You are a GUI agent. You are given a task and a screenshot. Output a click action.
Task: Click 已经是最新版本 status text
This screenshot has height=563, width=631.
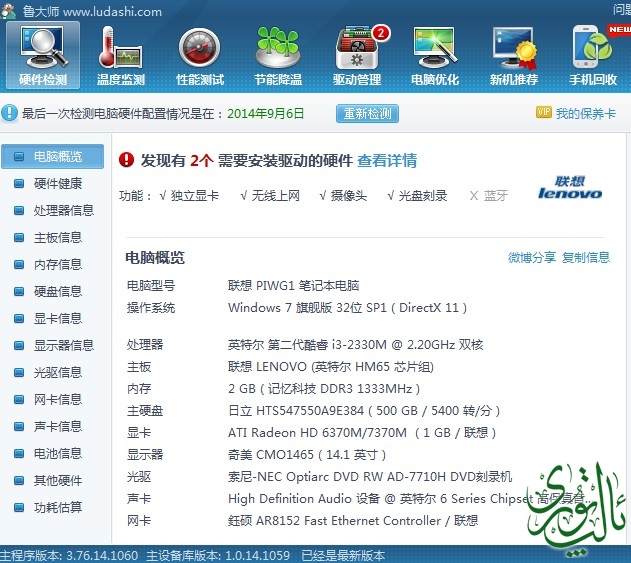343,556
